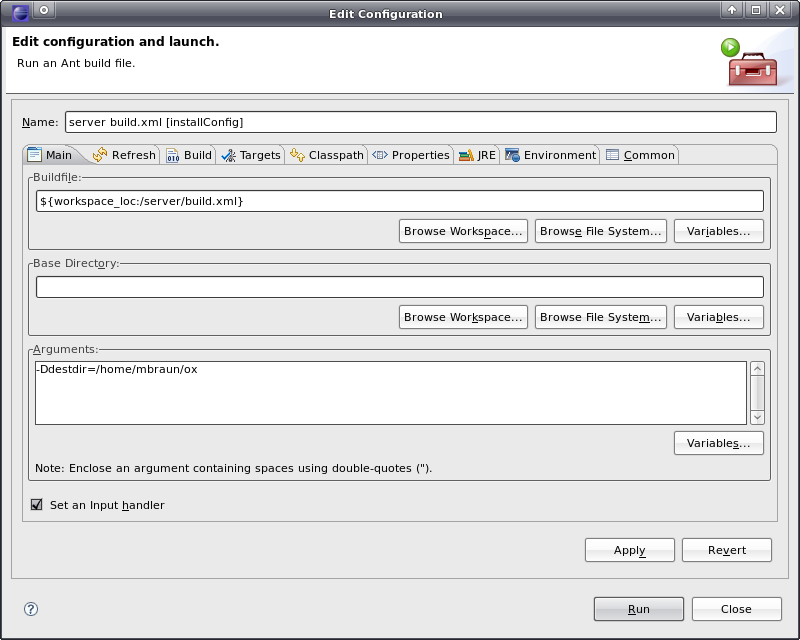Click the Apply button
The width and height of the screenshot is (800, 640).
point(629,550)
